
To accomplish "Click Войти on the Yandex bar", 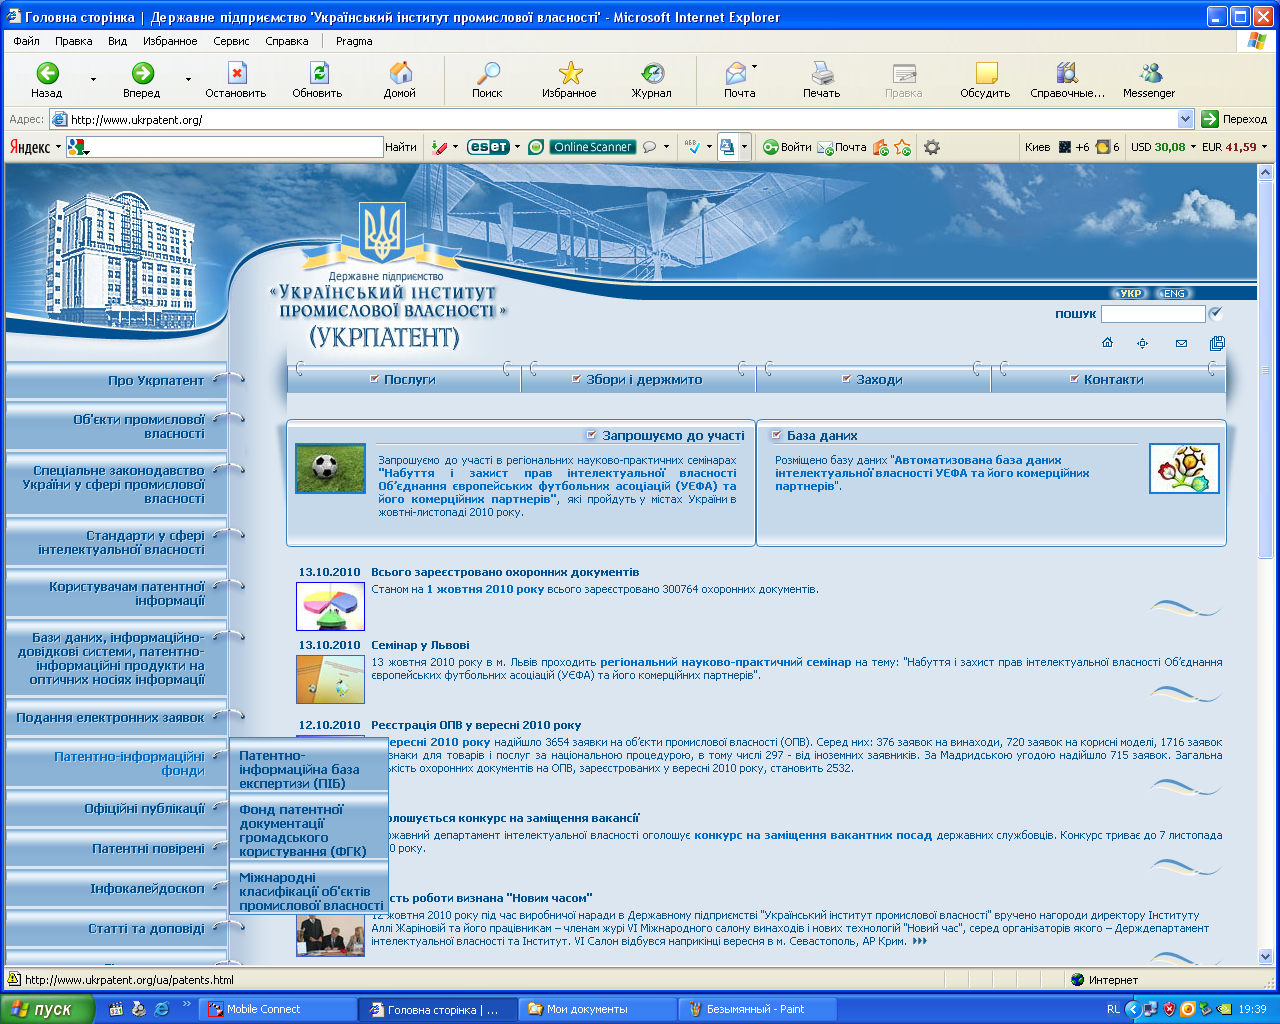I will coord(788,147).
